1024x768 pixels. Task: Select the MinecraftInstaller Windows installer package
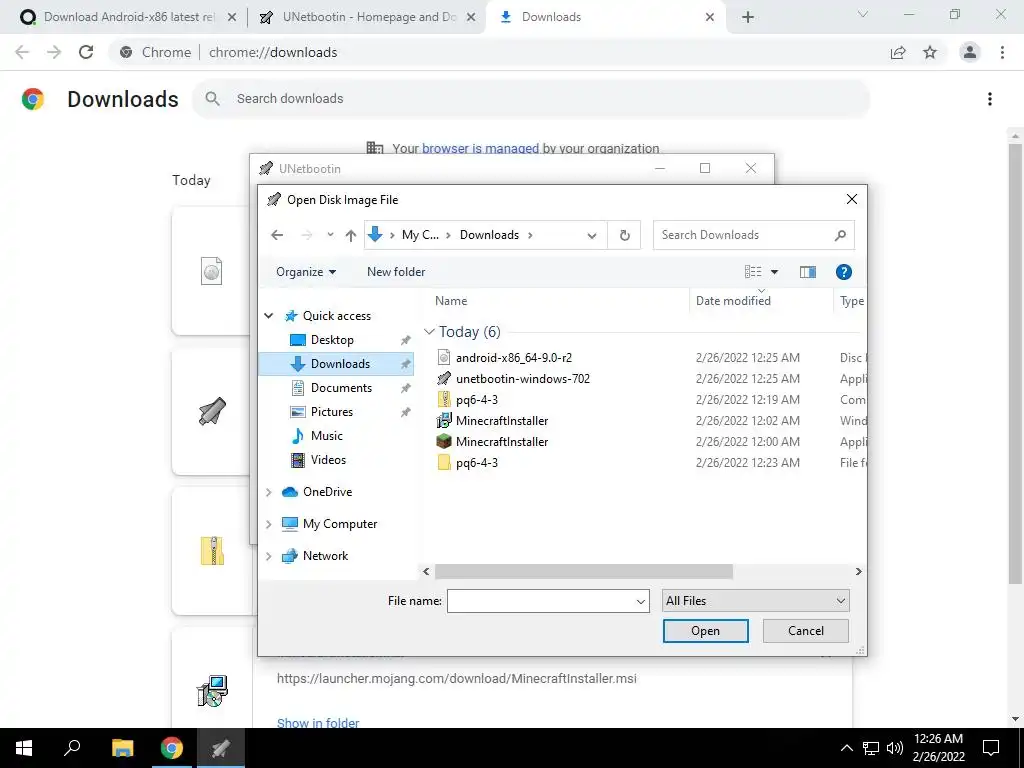[x=502, y=421]
